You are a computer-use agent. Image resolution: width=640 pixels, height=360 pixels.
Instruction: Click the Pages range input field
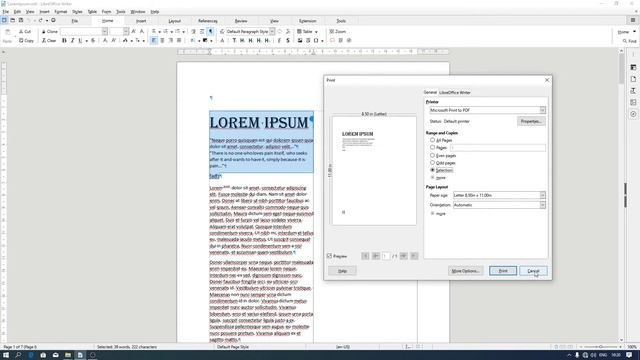click(x=498, y=148)
